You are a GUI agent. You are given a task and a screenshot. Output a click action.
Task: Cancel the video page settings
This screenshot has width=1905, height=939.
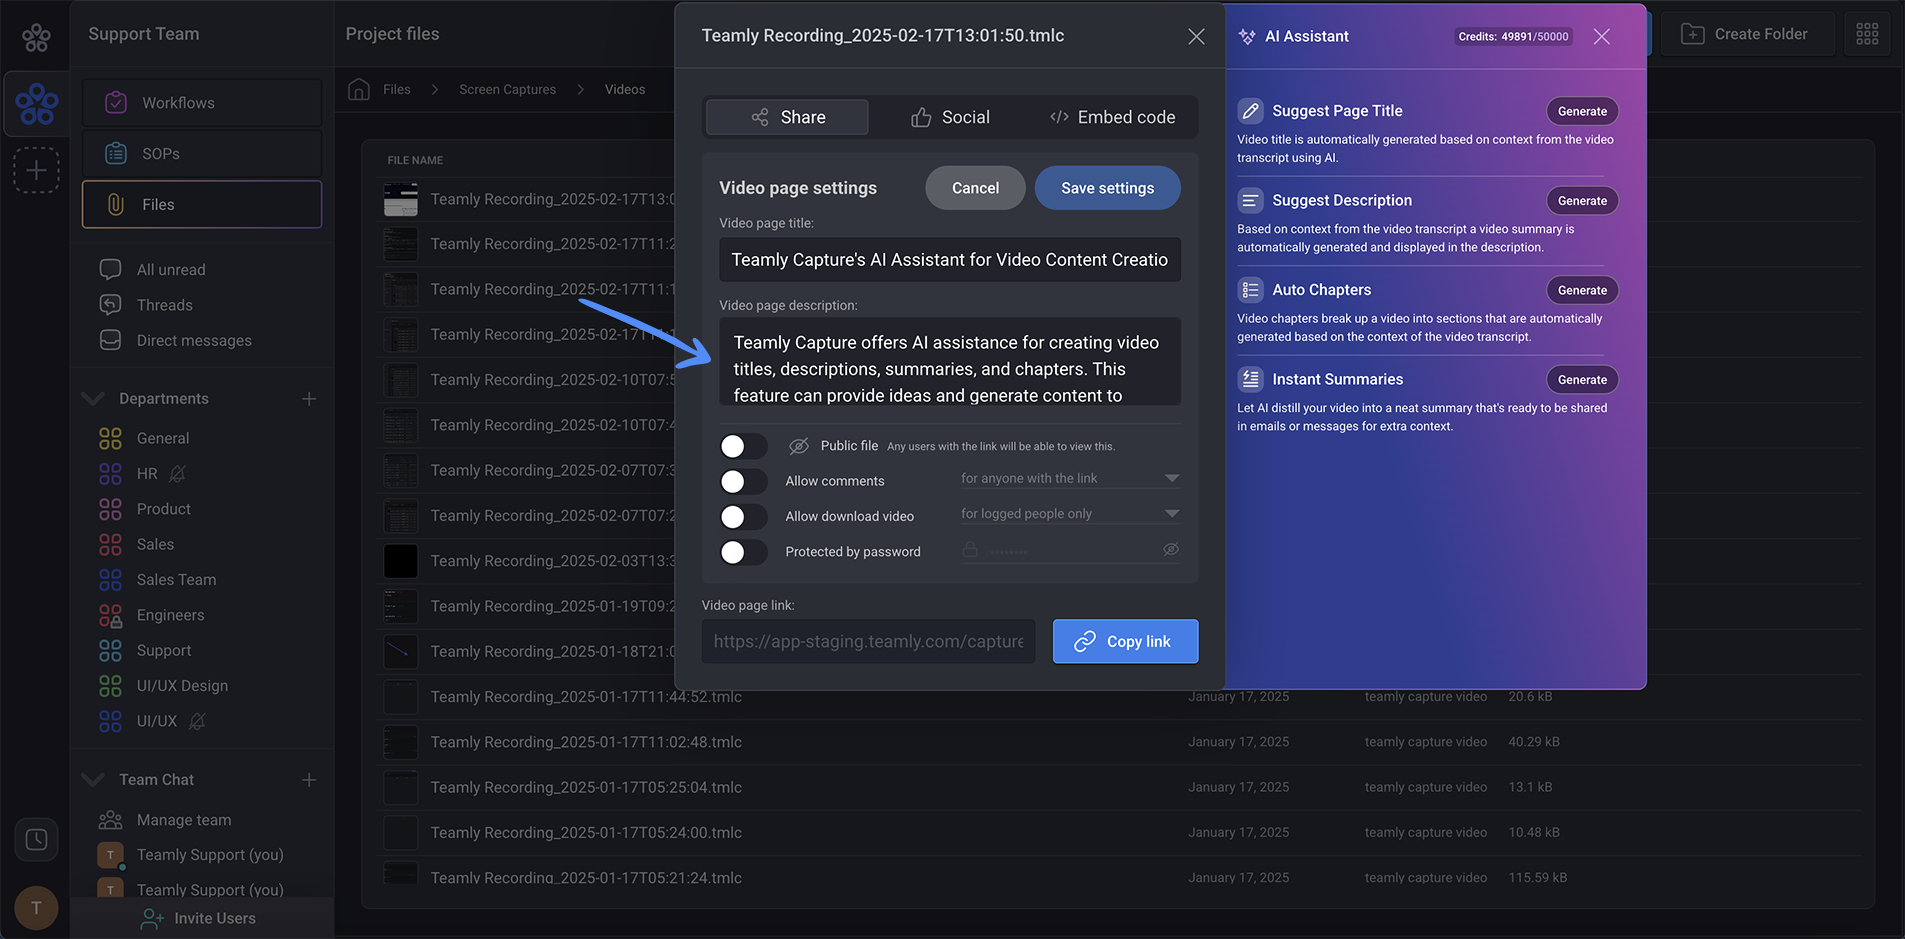point(975,188)
